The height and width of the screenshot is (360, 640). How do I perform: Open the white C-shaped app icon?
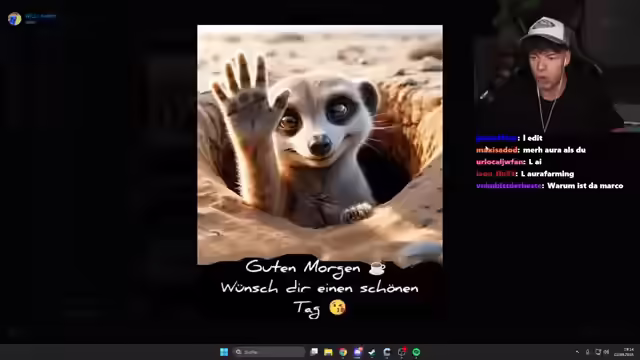(387, 352)
